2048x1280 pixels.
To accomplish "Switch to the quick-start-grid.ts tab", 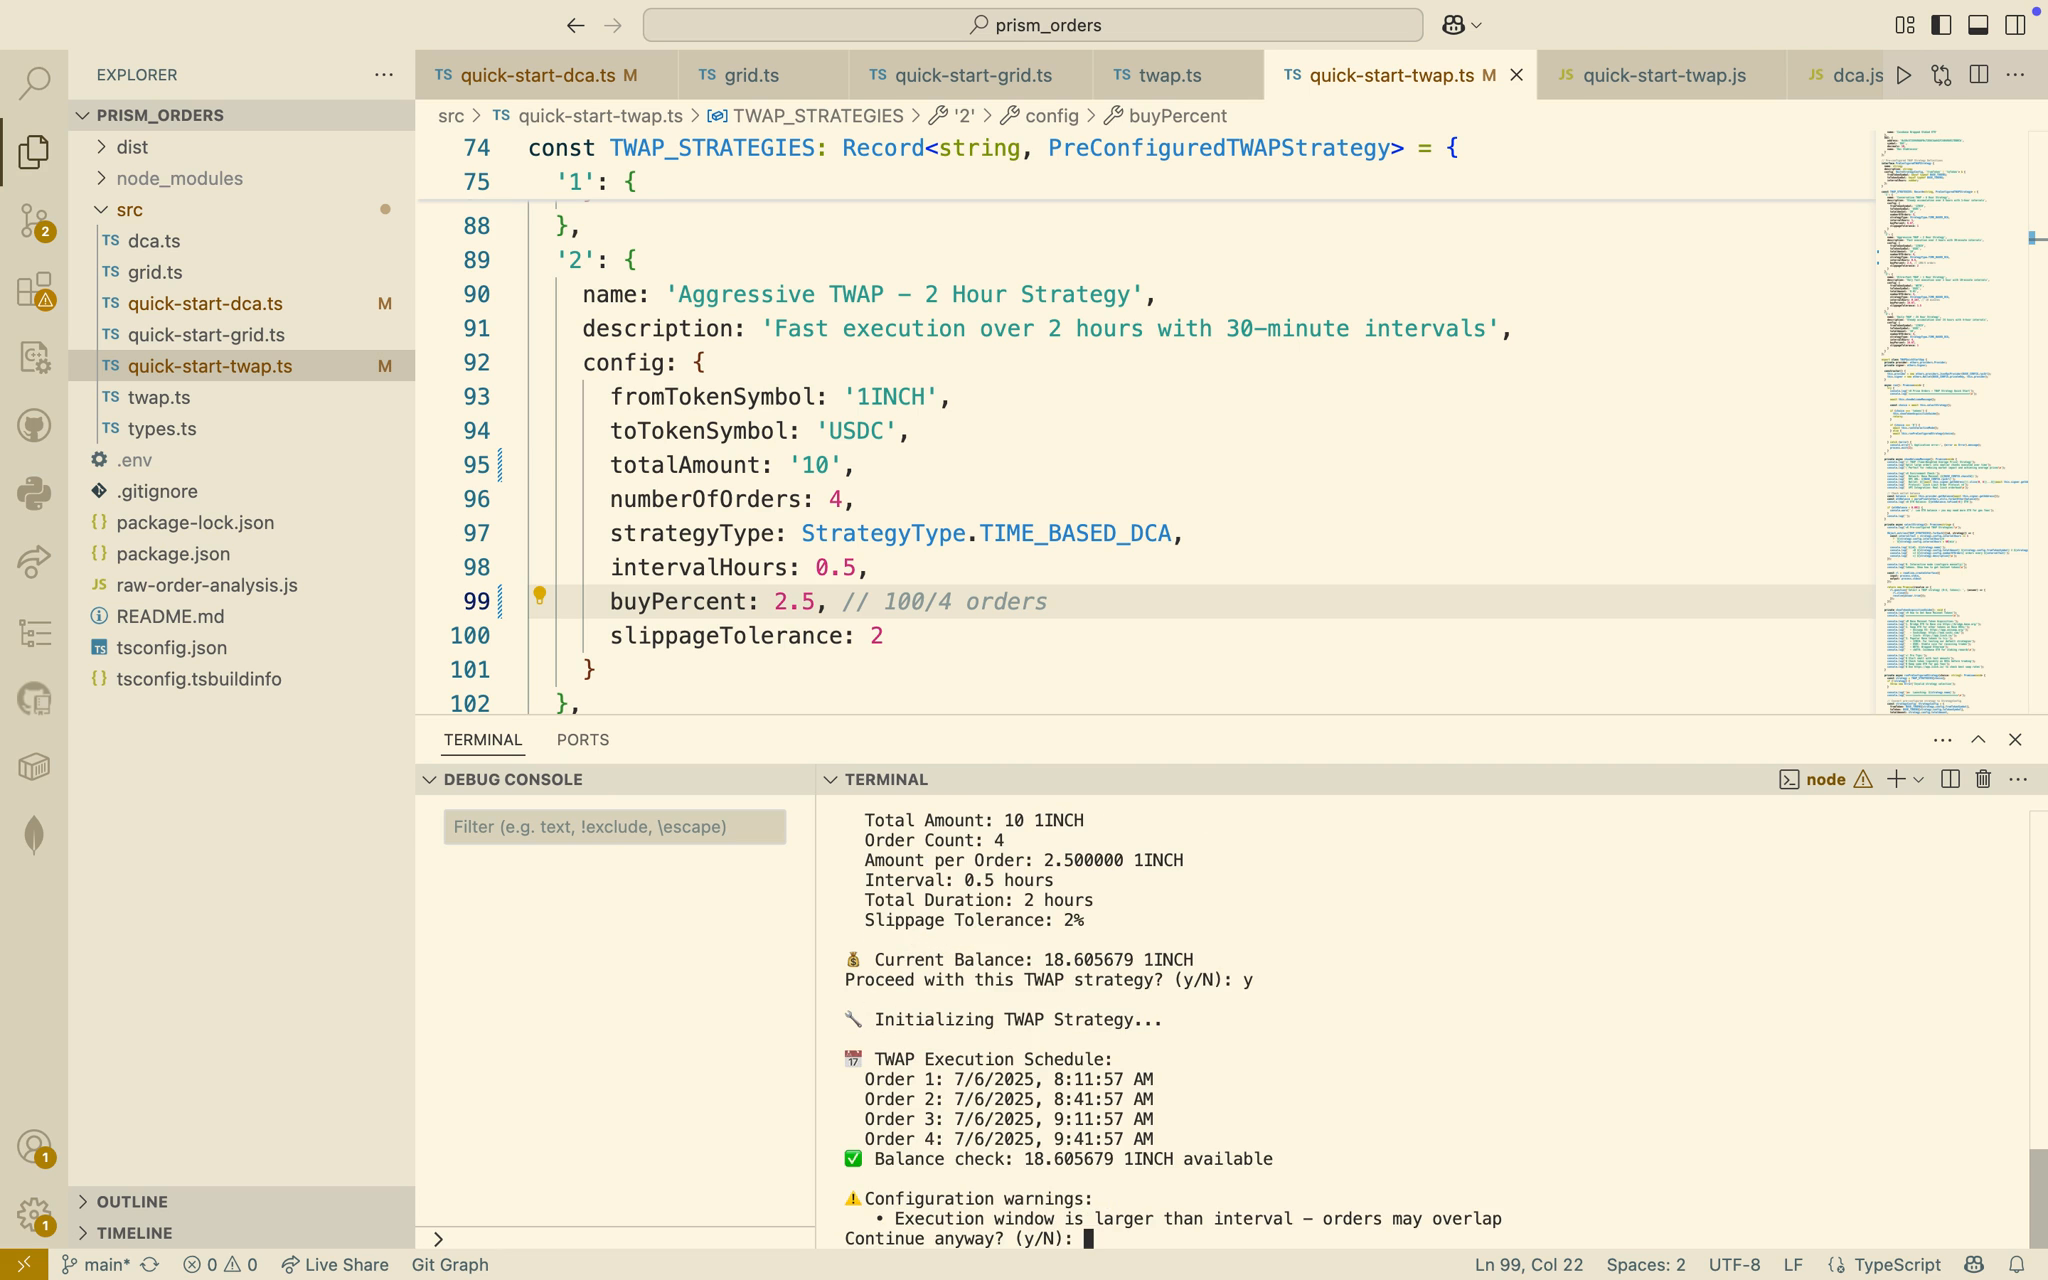I will 971,75.
